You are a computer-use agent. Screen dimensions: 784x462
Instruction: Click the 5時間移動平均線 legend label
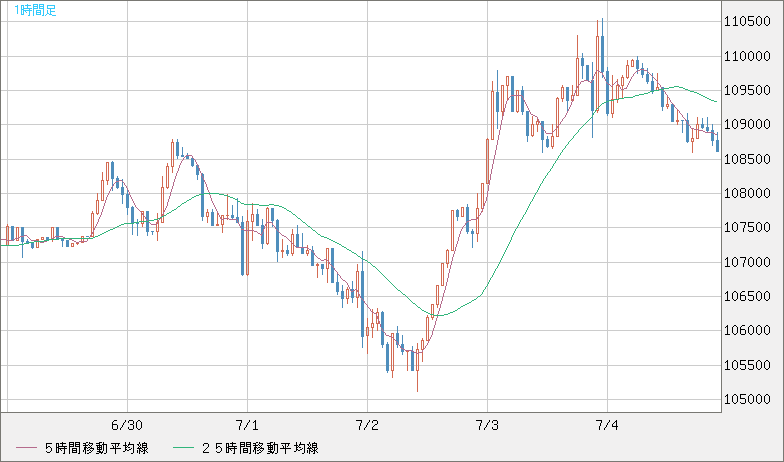[x=96, y=448]
